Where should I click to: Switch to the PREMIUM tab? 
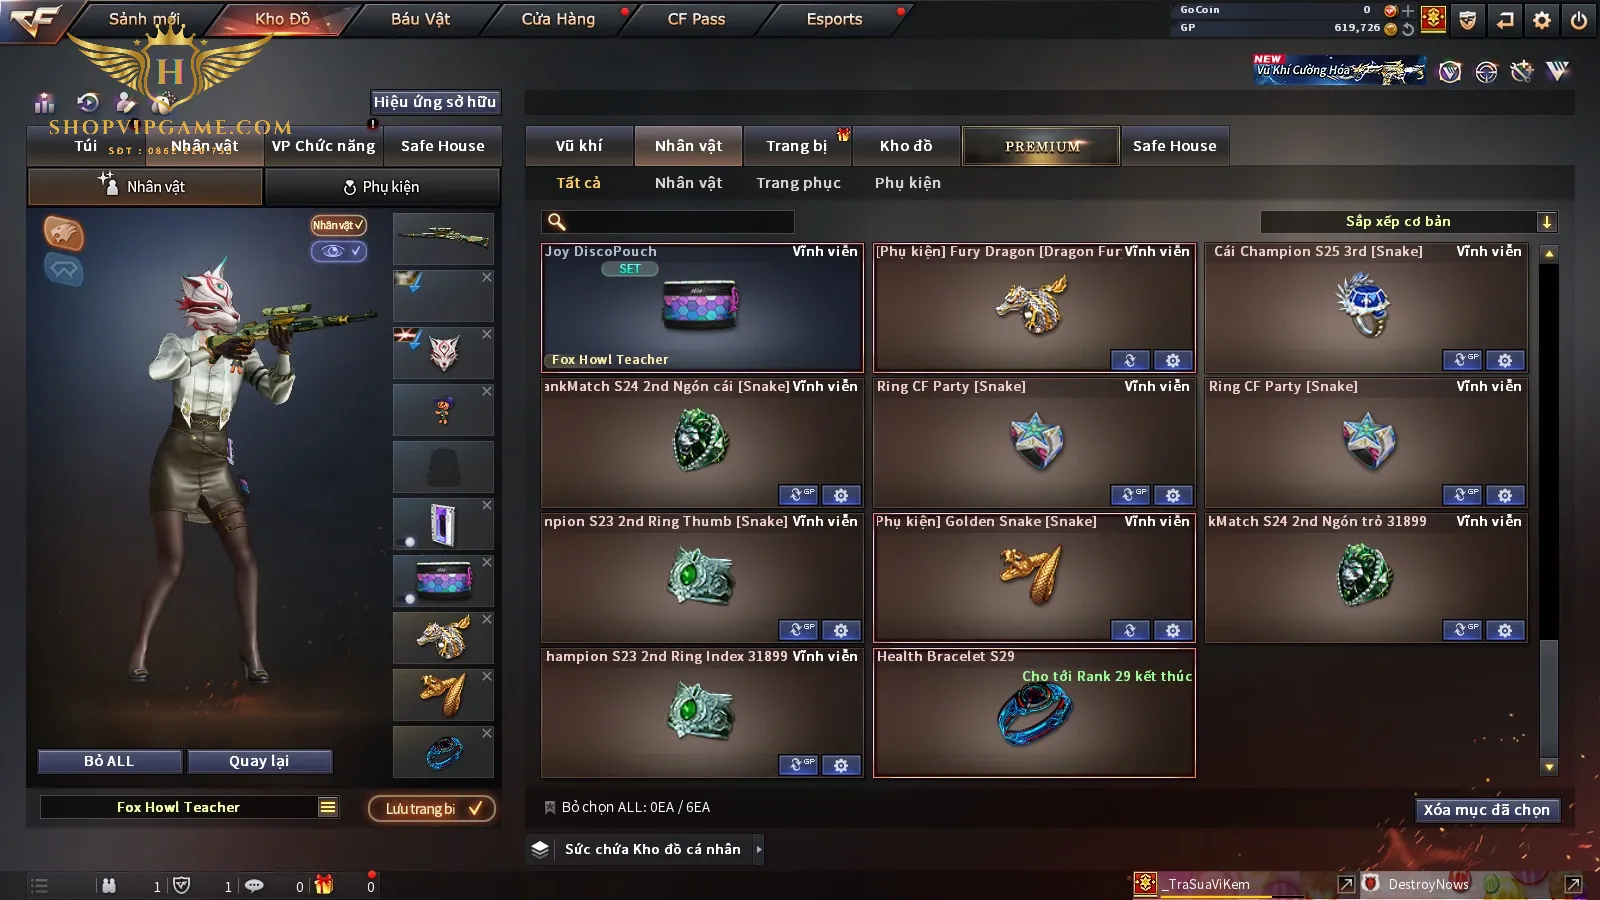click(1041, 146)
